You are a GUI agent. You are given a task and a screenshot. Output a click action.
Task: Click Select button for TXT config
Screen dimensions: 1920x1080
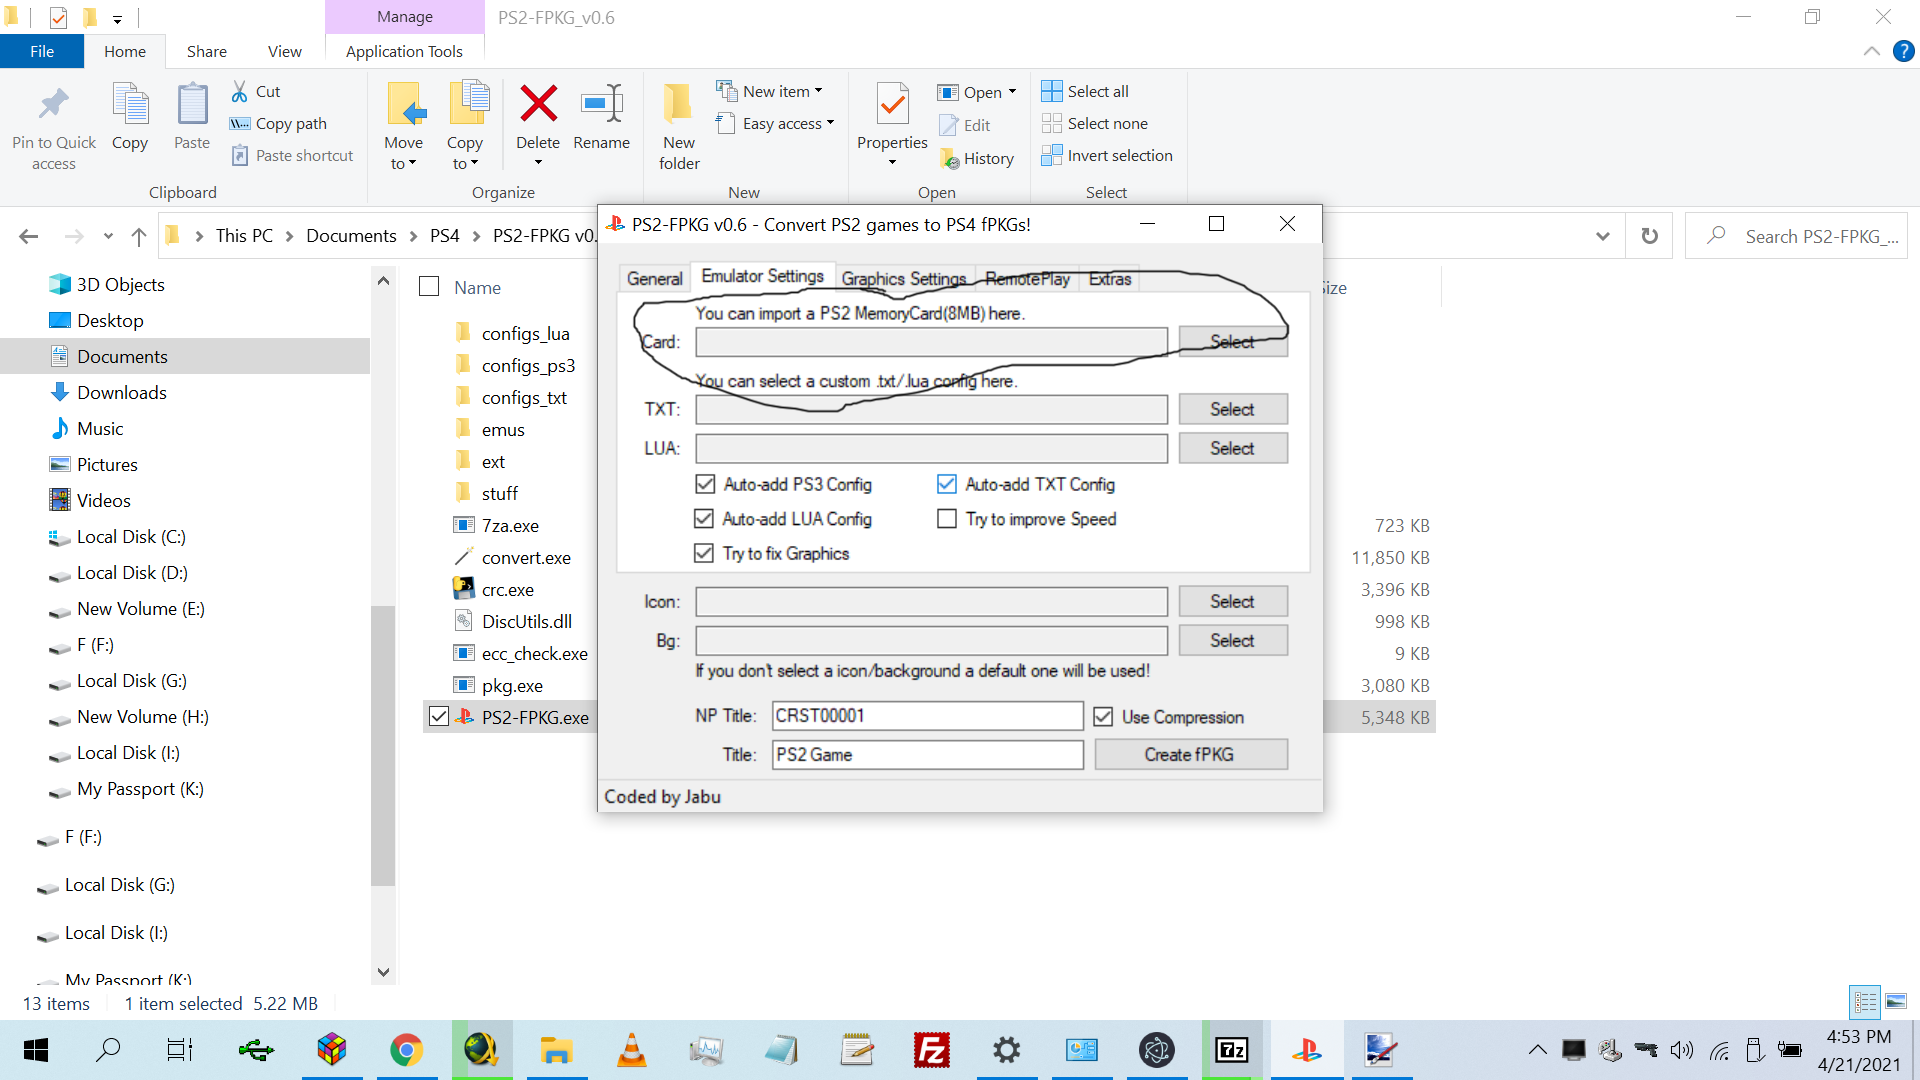[1232, 409]
